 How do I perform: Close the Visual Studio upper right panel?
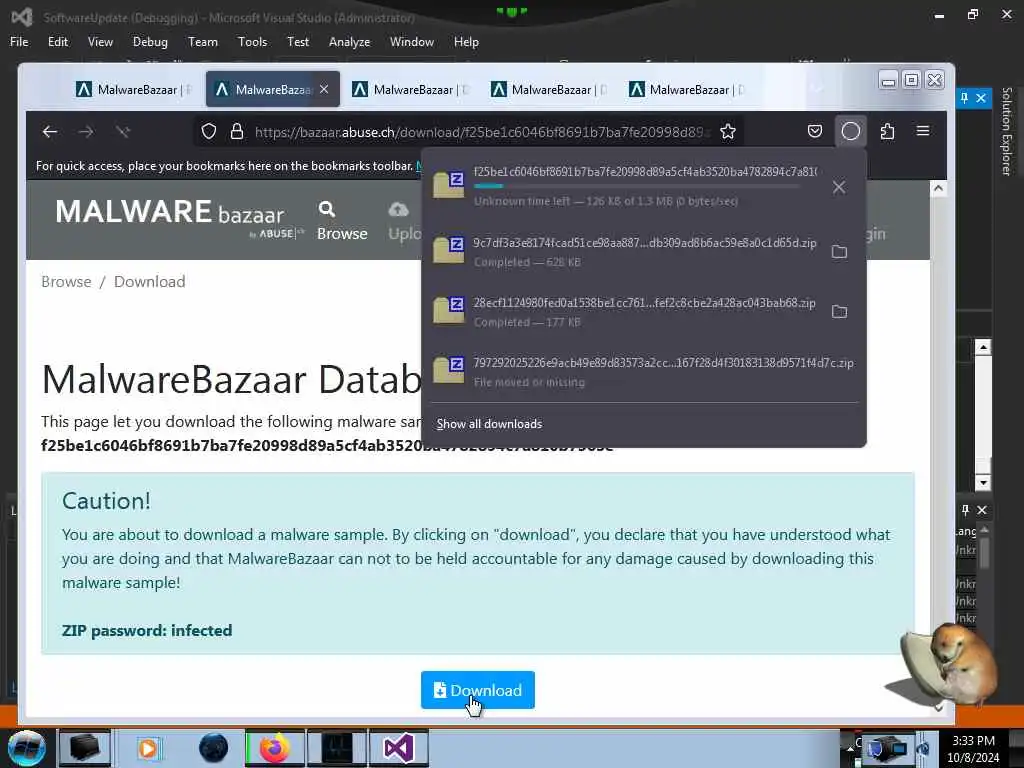point(981,98)
